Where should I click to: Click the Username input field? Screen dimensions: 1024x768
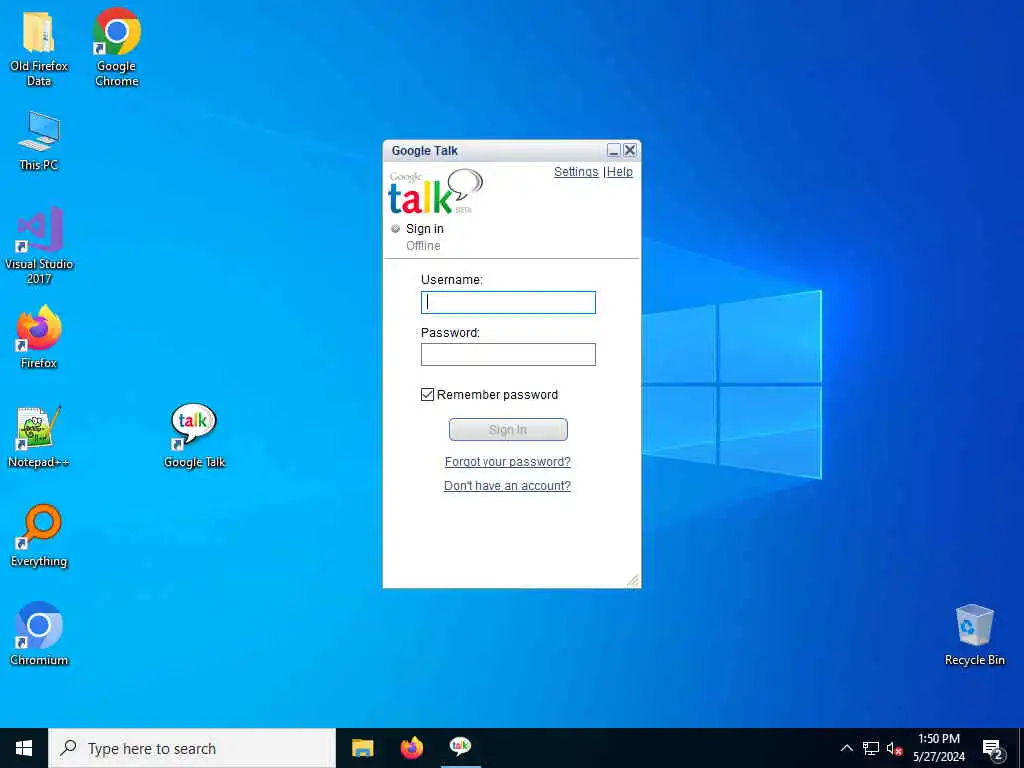[x=508, y=302]
